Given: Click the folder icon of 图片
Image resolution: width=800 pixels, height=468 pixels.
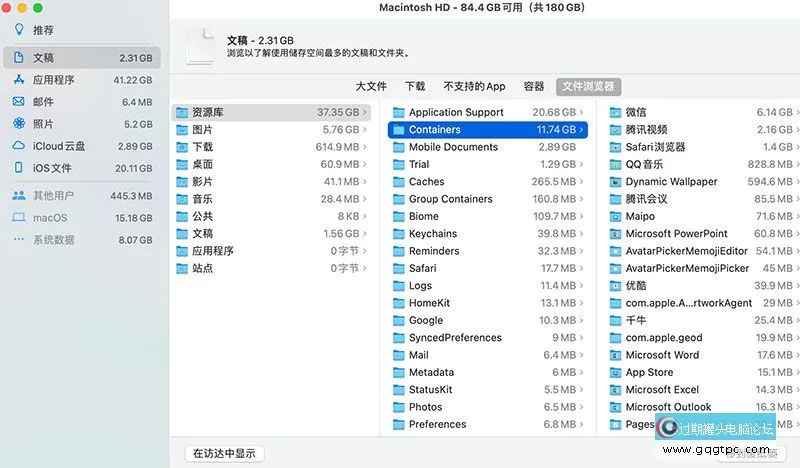Looking at the screenshot, I should point(182,130).
